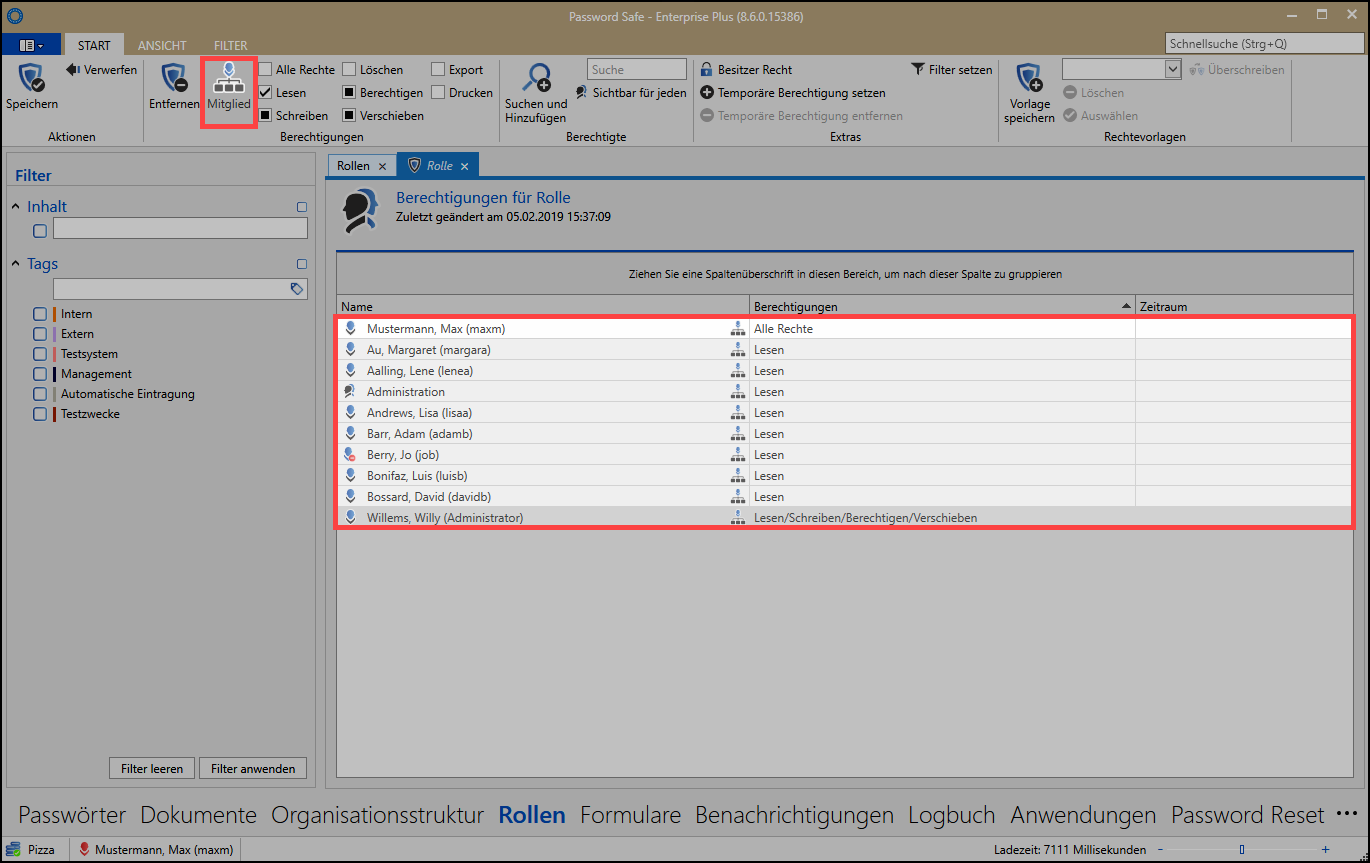This screenshot has height=863, width=1370.
Task: Click Verwerfen to discard changes
Action: pos(102,70)
